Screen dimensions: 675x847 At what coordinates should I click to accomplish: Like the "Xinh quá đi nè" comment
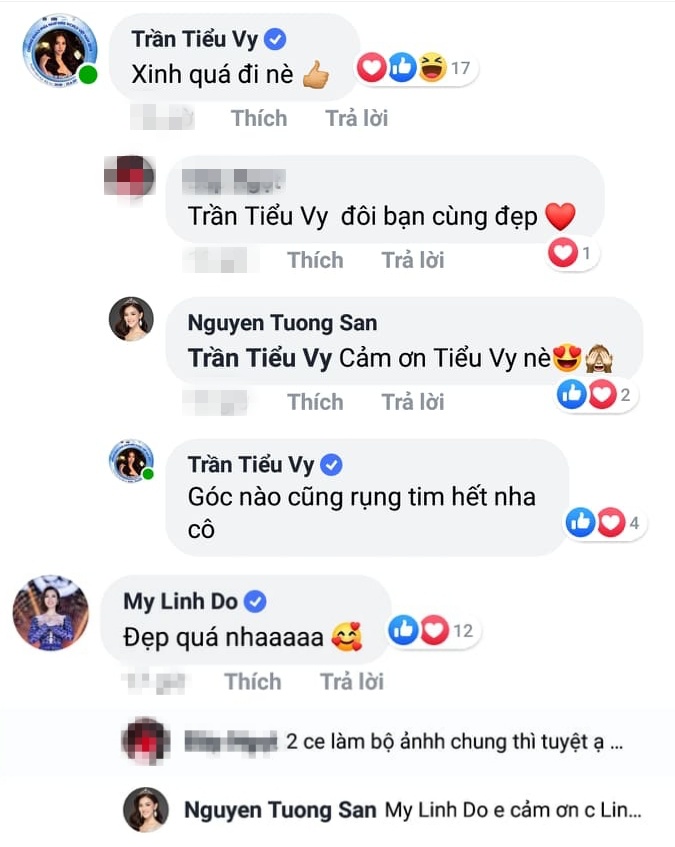[x=259, y=118]
